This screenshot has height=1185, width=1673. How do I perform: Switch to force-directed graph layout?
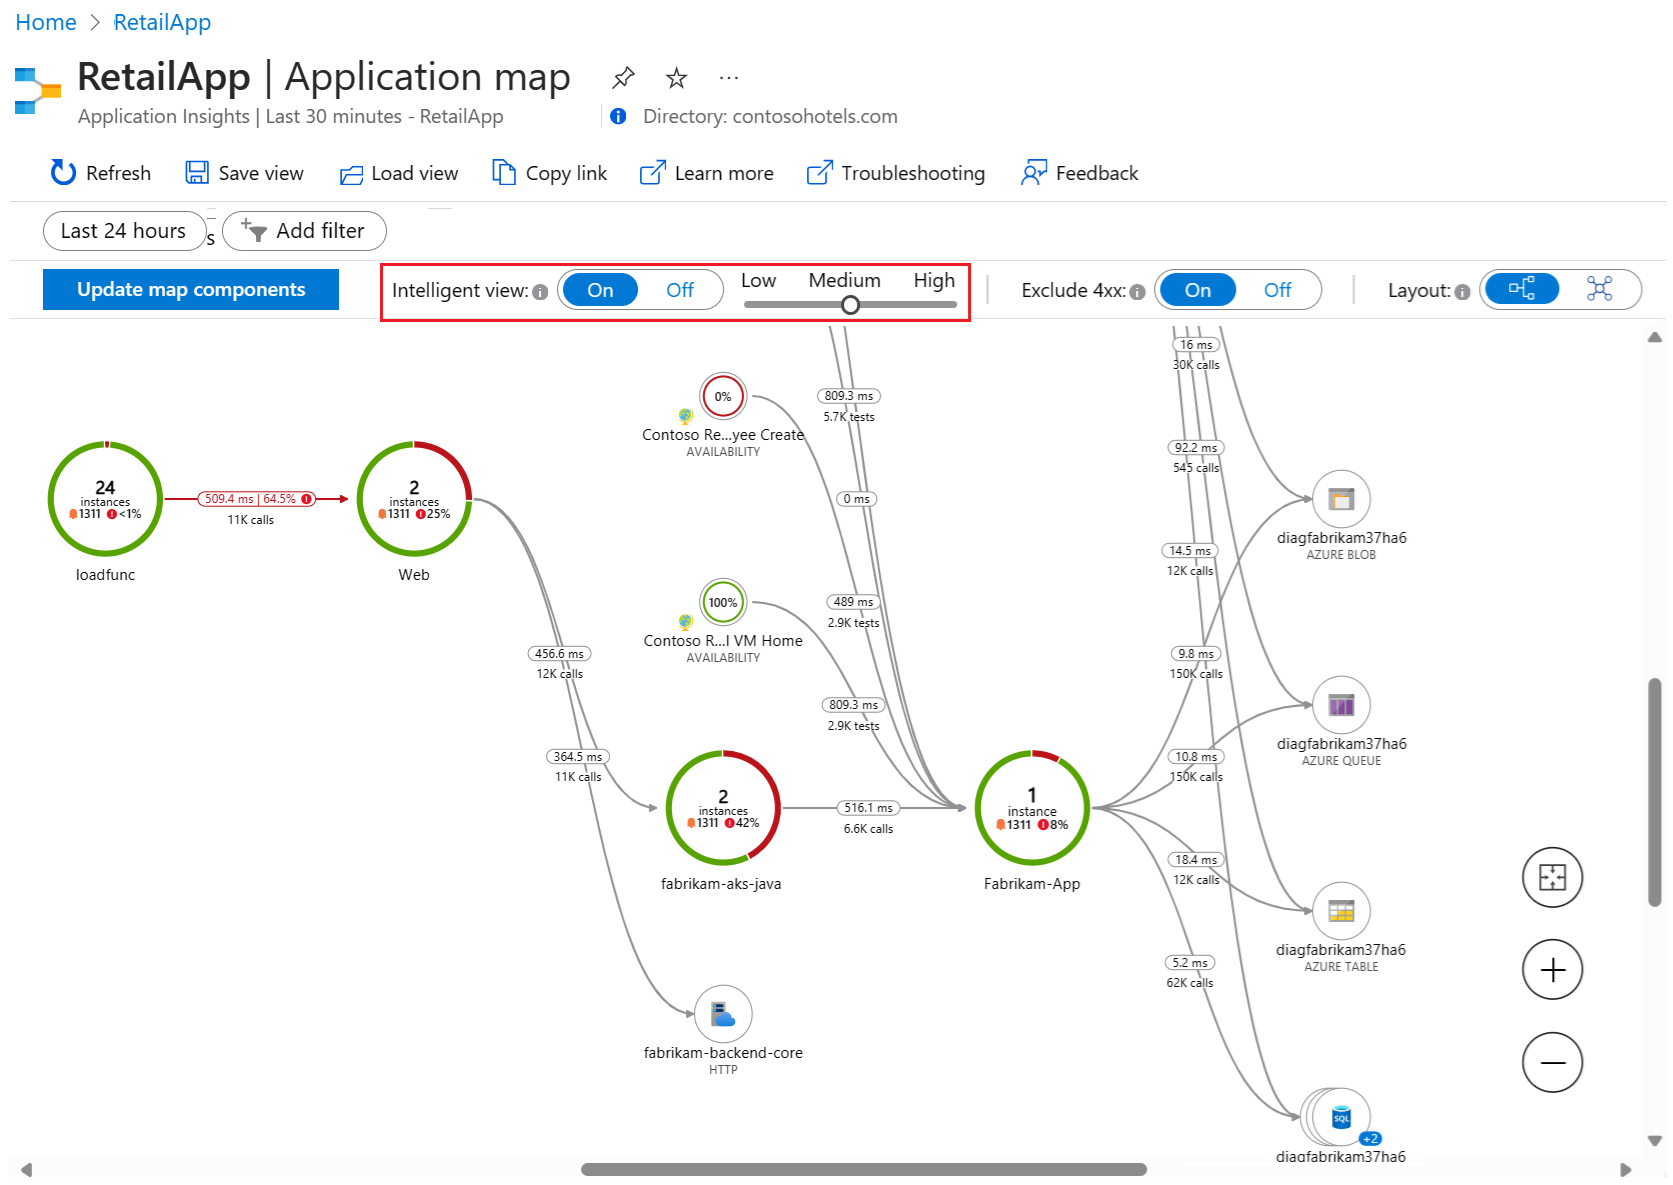(1599, 290)
